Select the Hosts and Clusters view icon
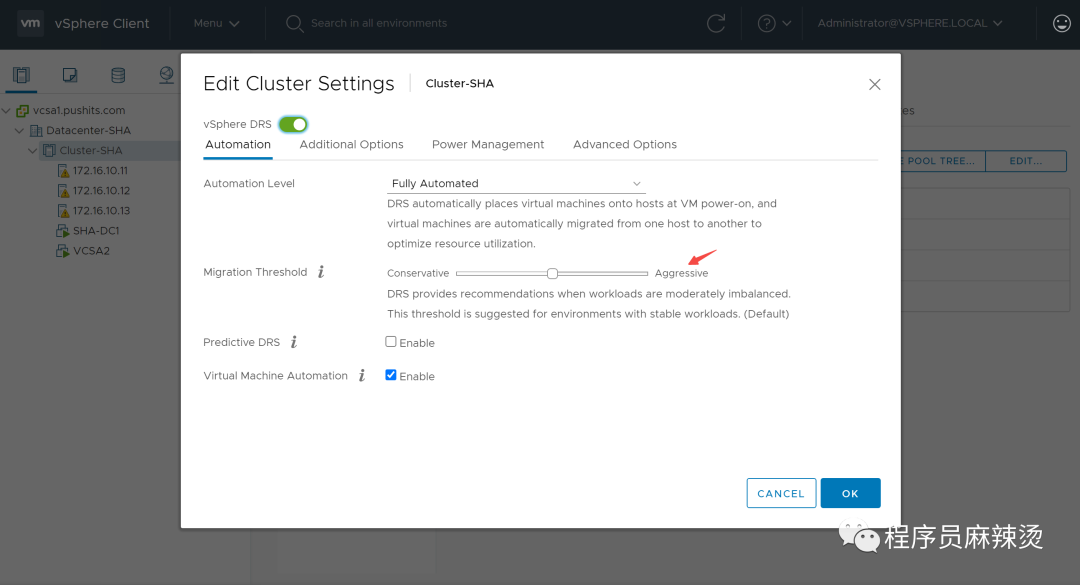Viewport: 1080px width, 585px height. click(x=21, y=74)
